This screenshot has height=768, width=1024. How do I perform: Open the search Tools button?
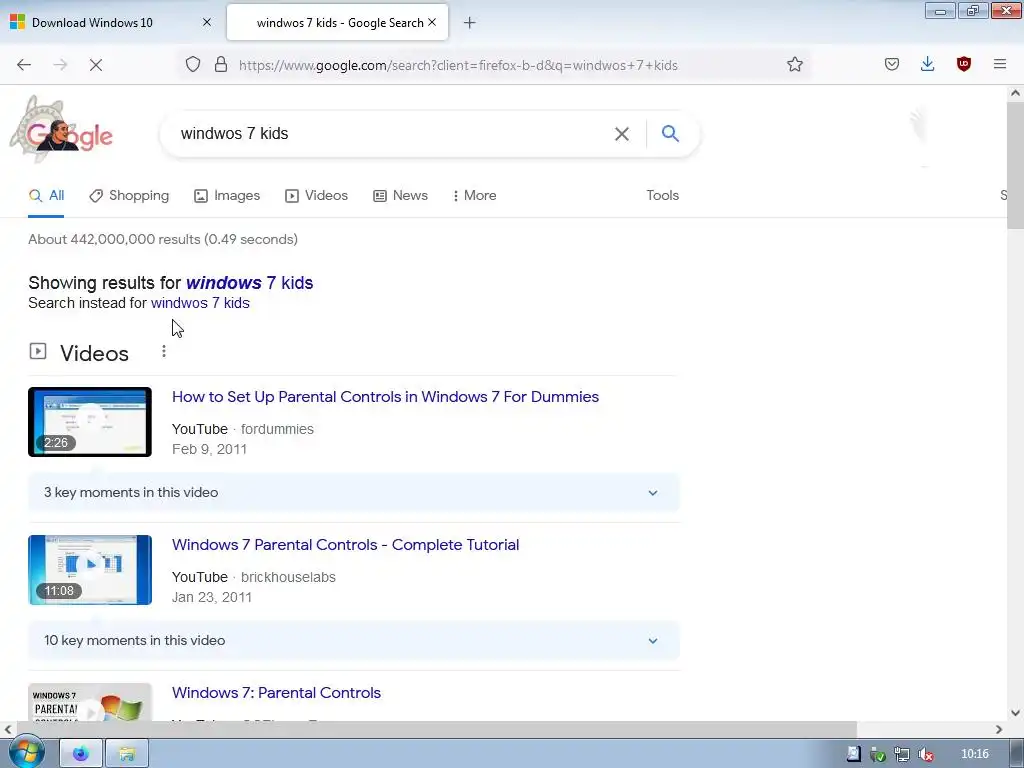tap(662, 195)
